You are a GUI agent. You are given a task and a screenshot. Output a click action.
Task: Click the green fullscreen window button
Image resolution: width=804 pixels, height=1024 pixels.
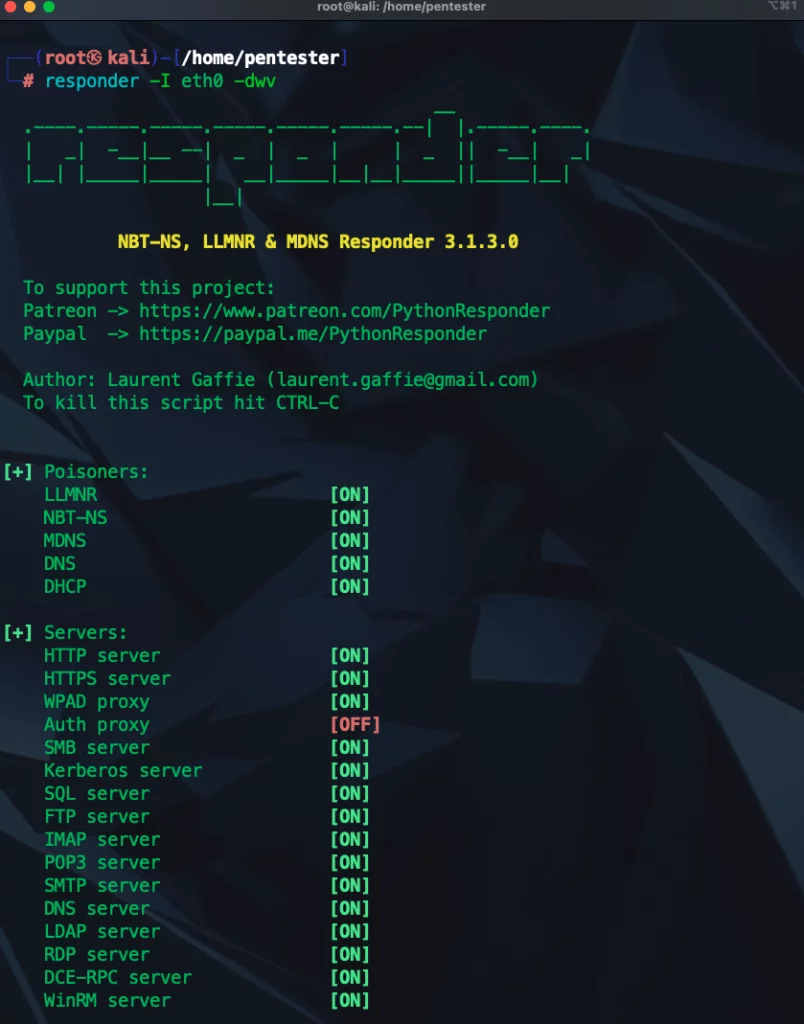pos(49,7)
